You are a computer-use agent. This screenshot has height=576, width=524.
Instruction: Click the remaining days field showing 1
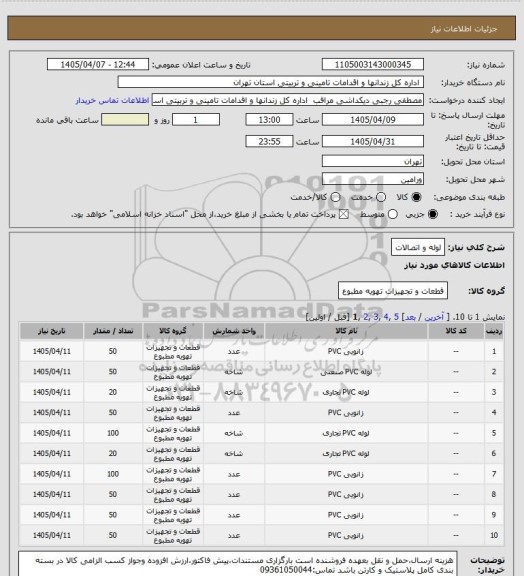click(196, 120)
